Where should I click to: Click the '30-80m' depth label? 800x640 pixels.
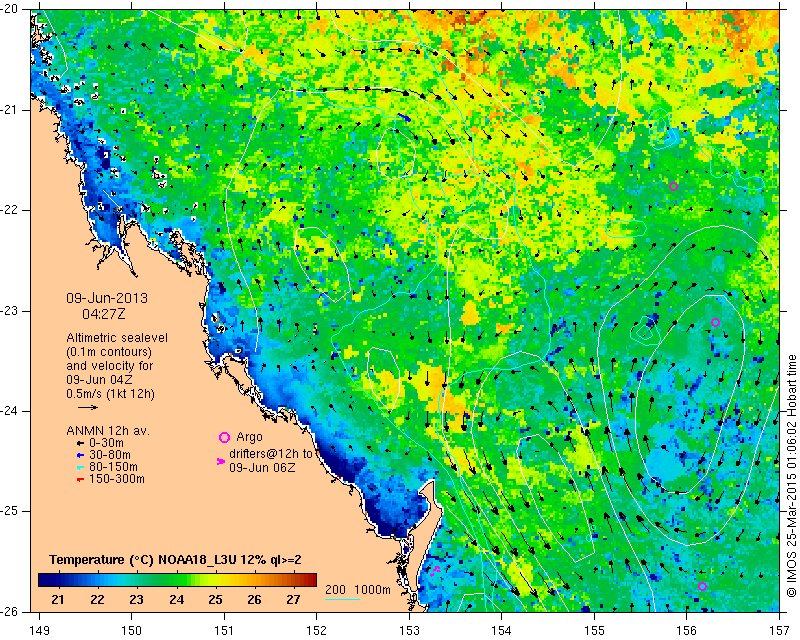coord(110,455)
